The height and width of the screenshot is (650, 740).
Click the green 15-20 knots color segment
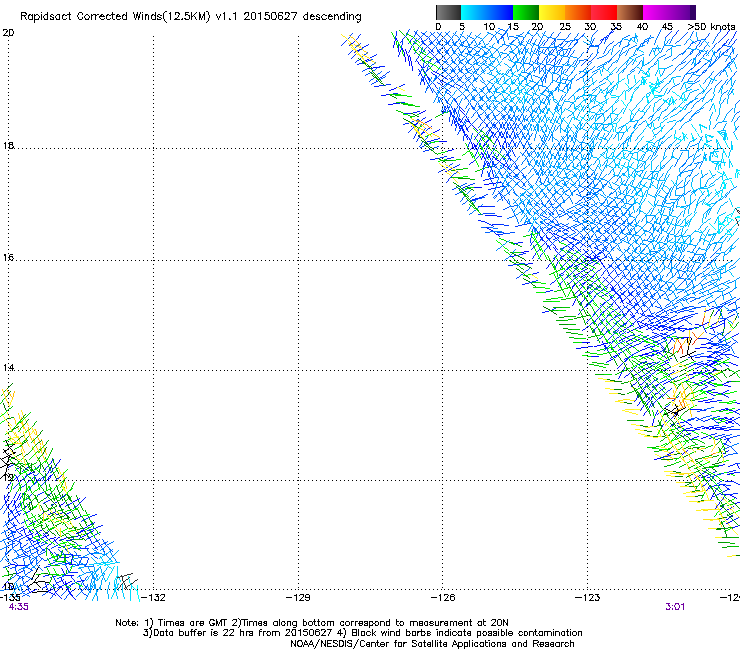tap(526, 12)
